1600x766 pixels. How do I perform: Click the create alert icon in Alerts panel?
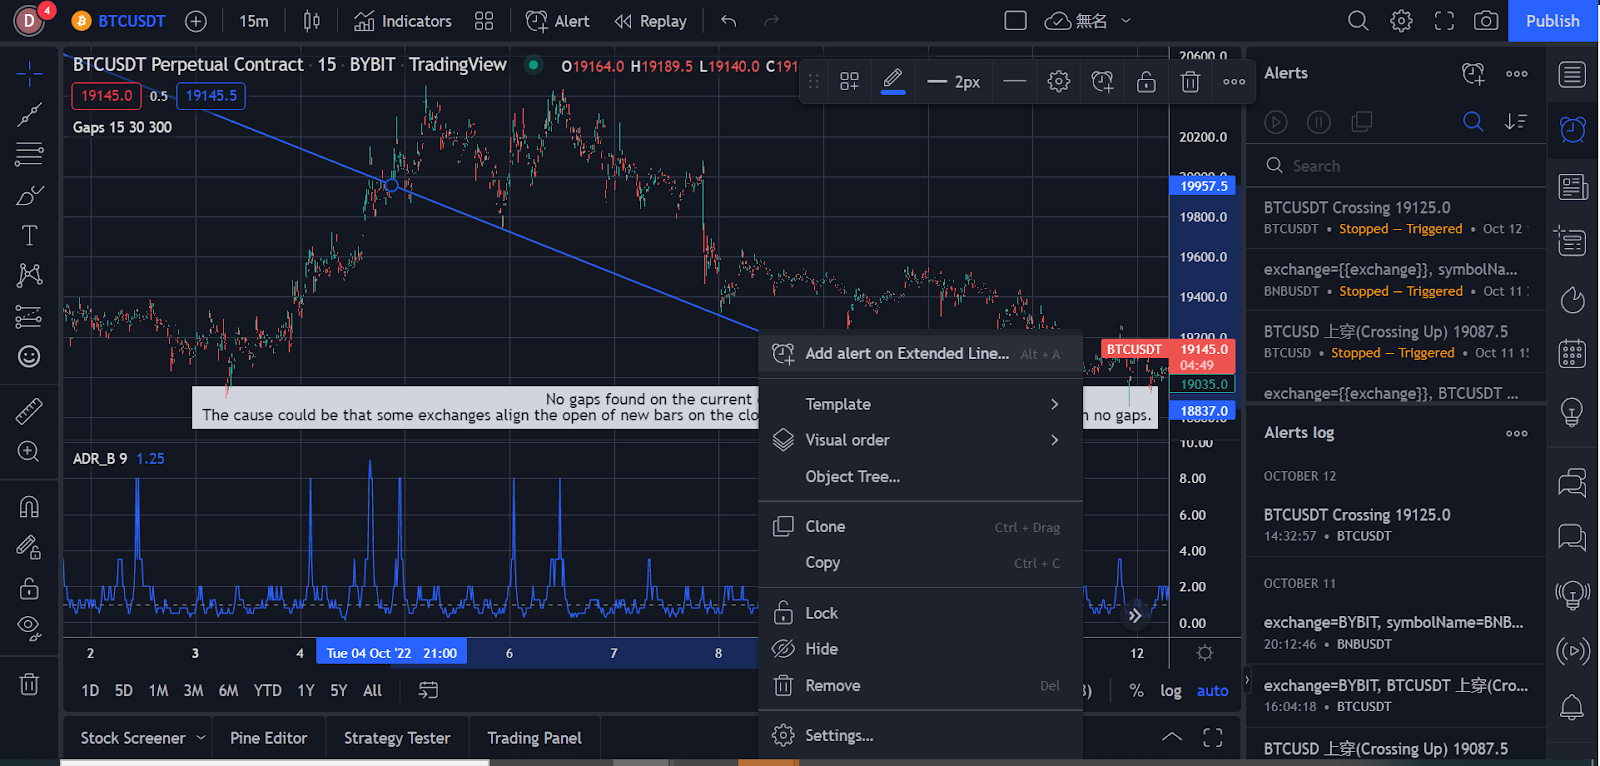pyautogui.click(x=1473, y=73)
